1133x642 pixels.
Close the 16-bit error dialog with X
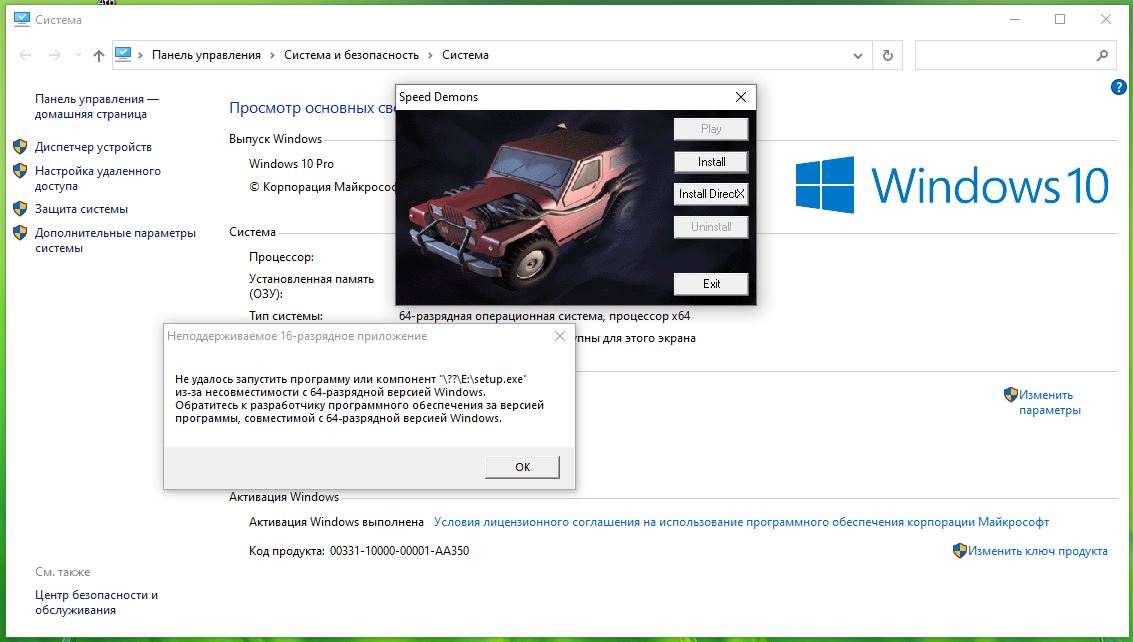pos(560,337)
